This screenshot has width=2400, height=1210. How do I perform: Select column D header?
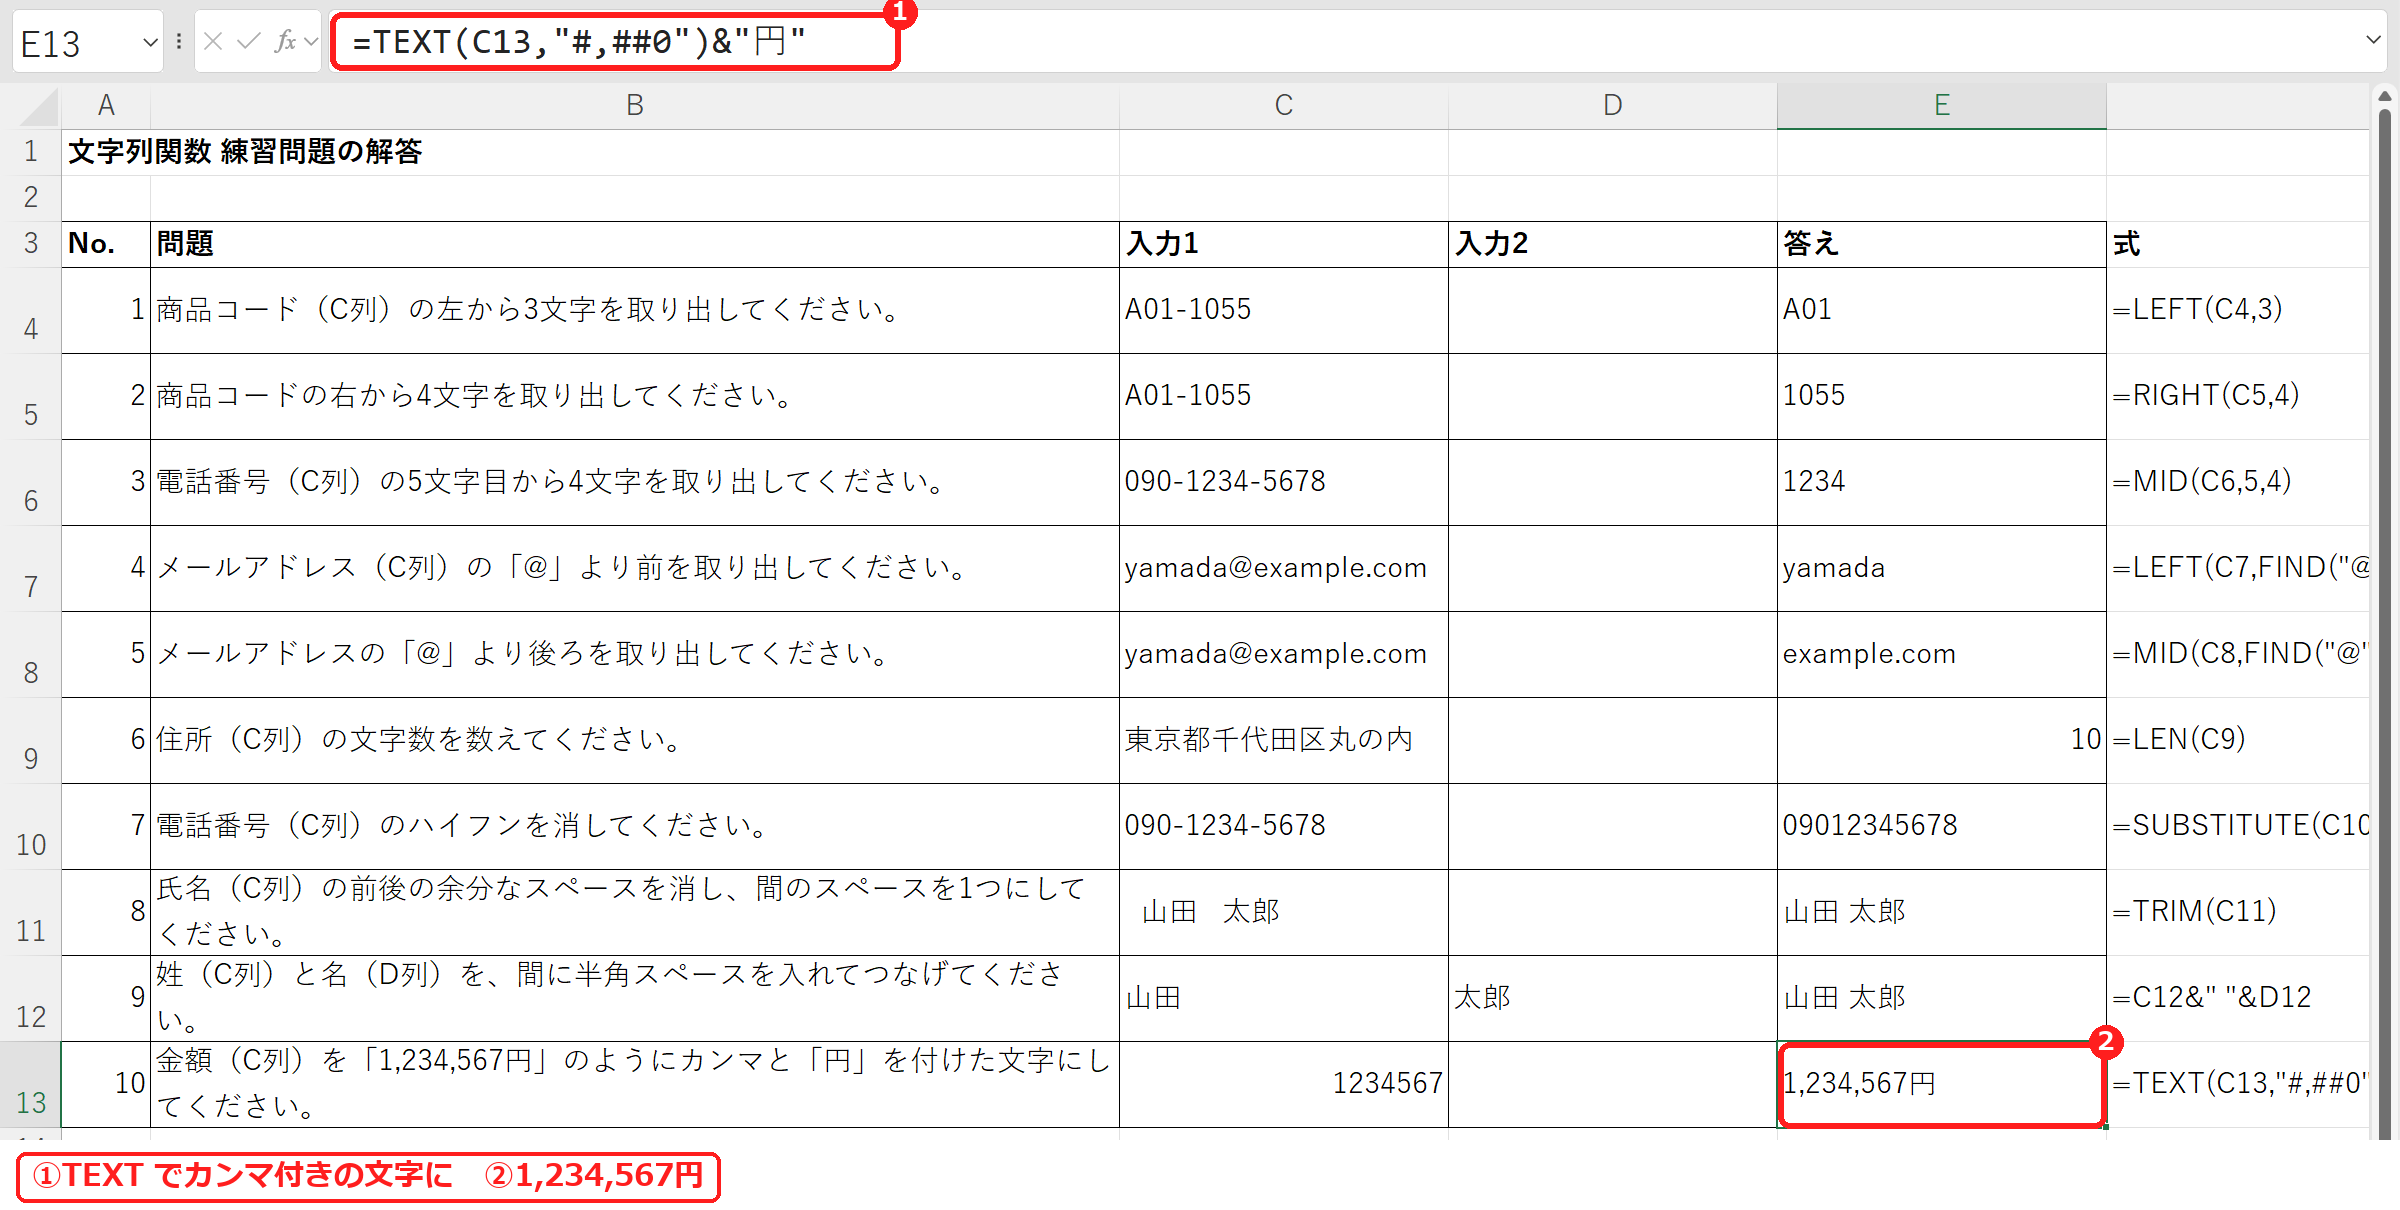(1613, 106)
